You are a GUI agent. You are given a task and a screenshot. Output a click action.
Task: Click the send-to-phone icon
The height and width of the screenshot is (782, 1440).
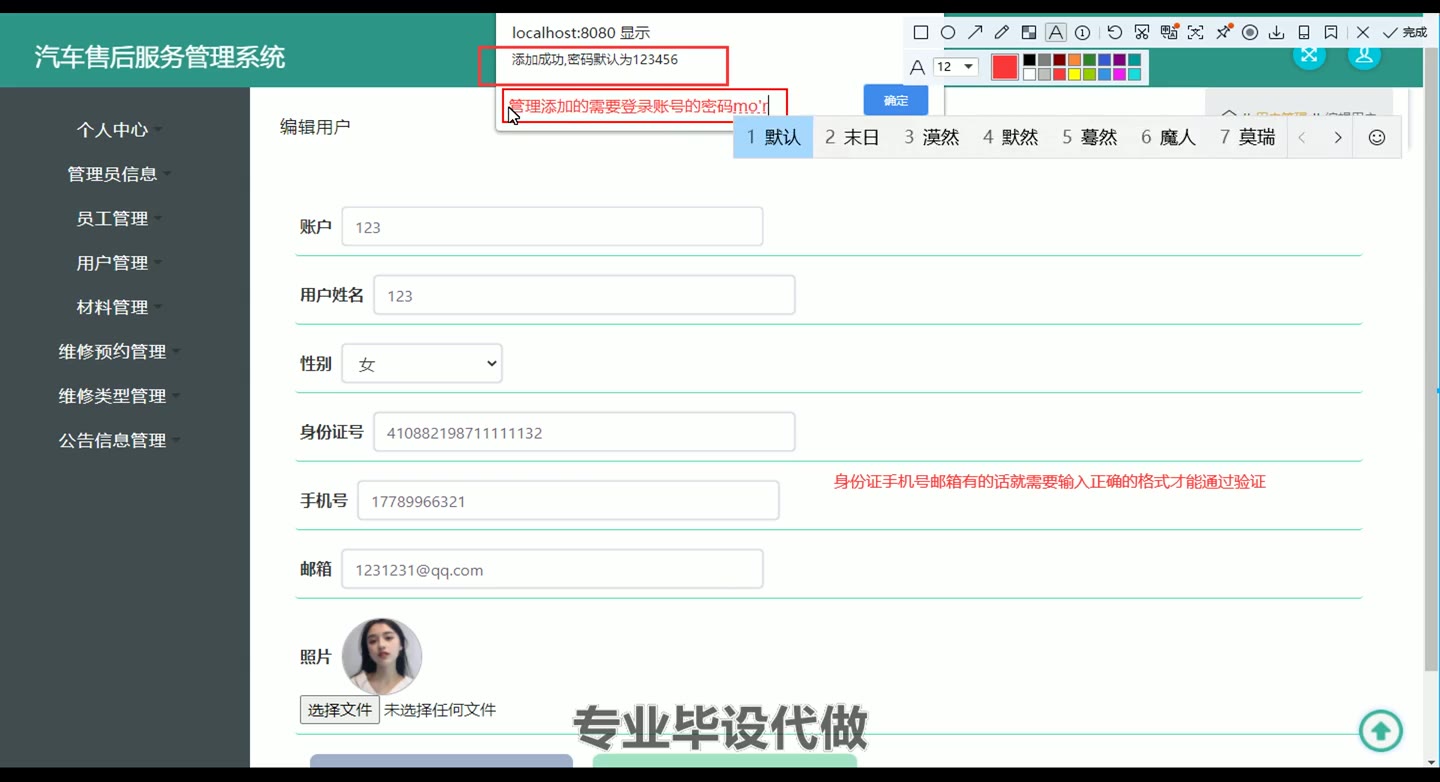(x=1304, y=32)
